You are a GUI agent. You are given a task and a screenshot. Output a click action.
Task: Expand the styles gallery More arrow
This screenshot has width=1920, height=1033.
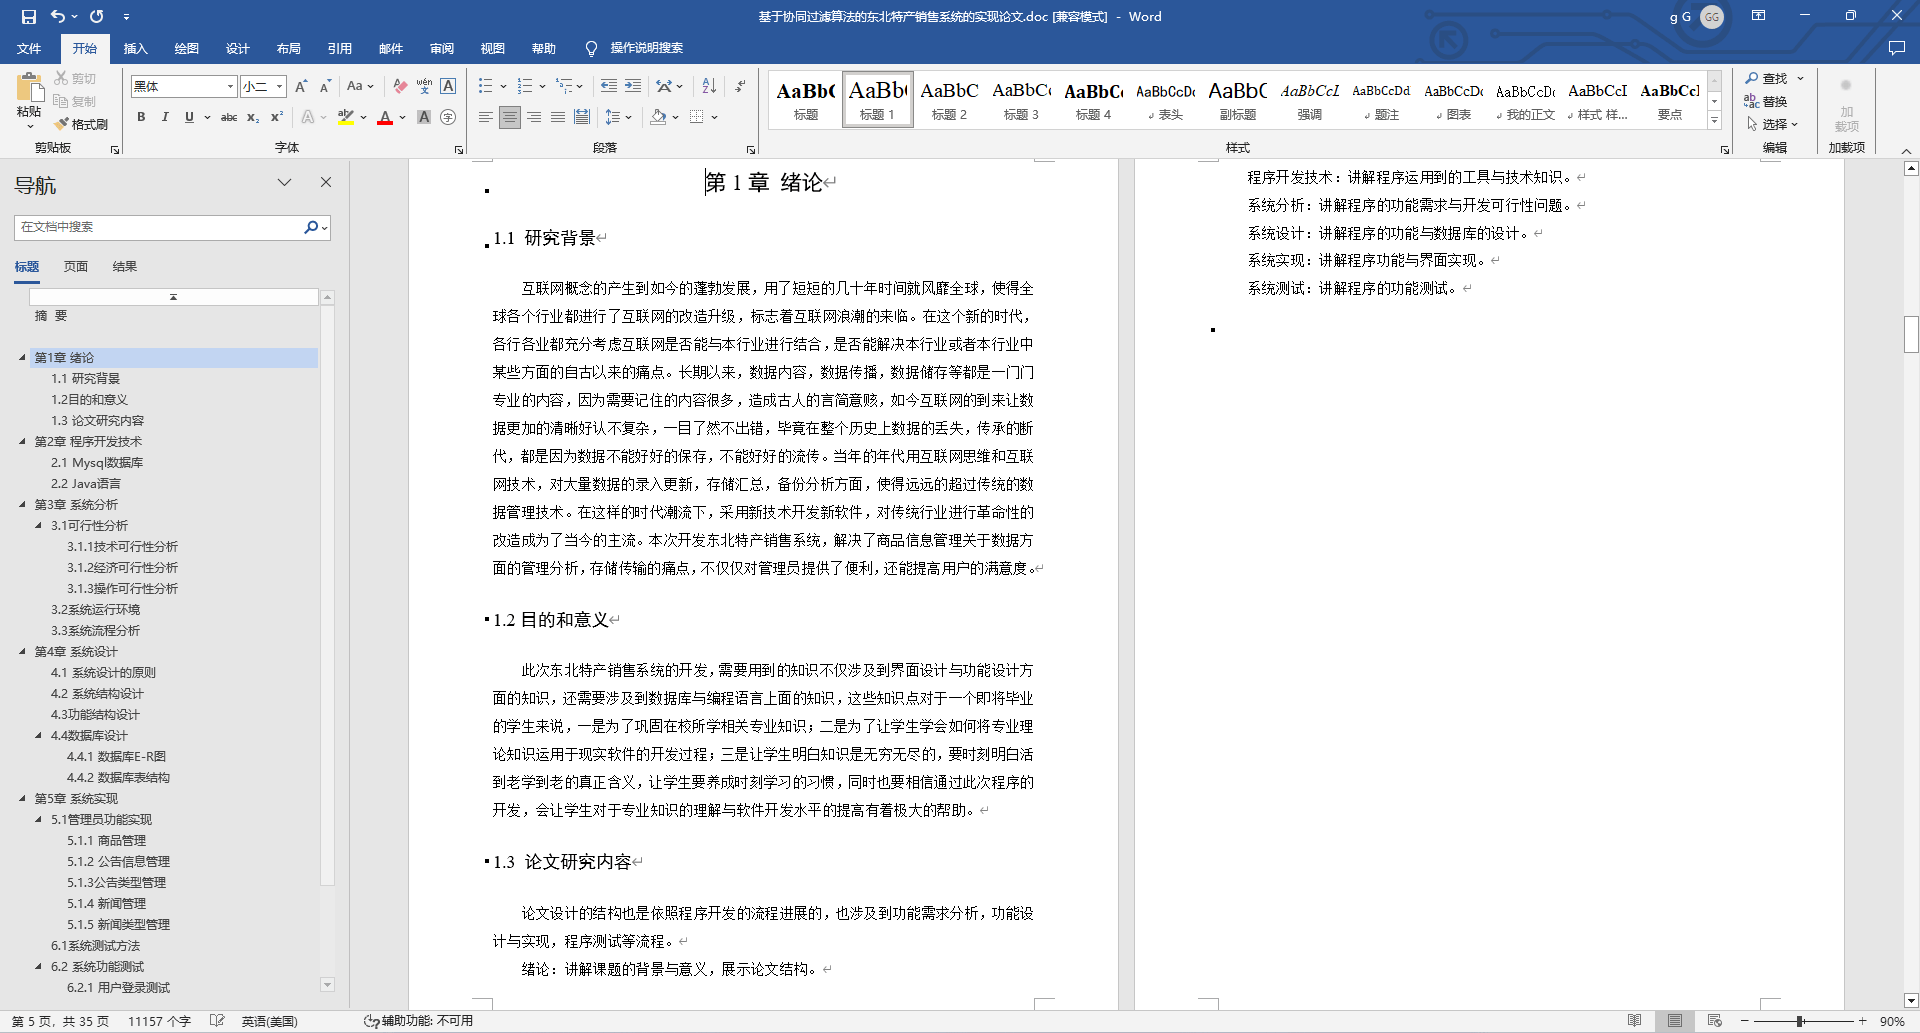pyautogui.click(x=1714, y=120)
